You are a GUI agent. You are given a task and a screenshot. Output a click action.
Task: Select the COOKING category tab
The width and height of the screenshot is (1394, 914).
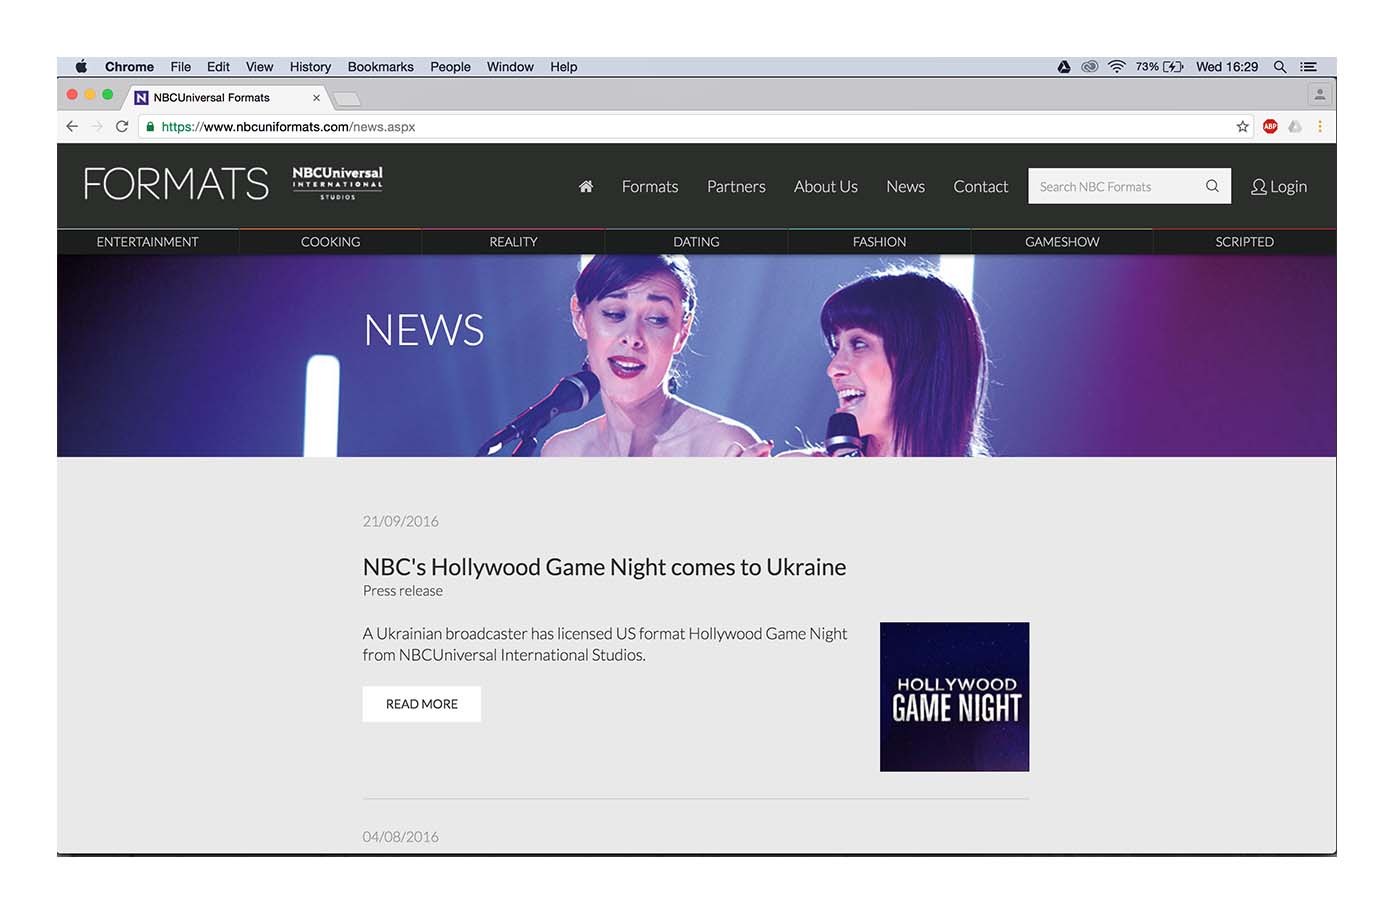tap(331, 242)
